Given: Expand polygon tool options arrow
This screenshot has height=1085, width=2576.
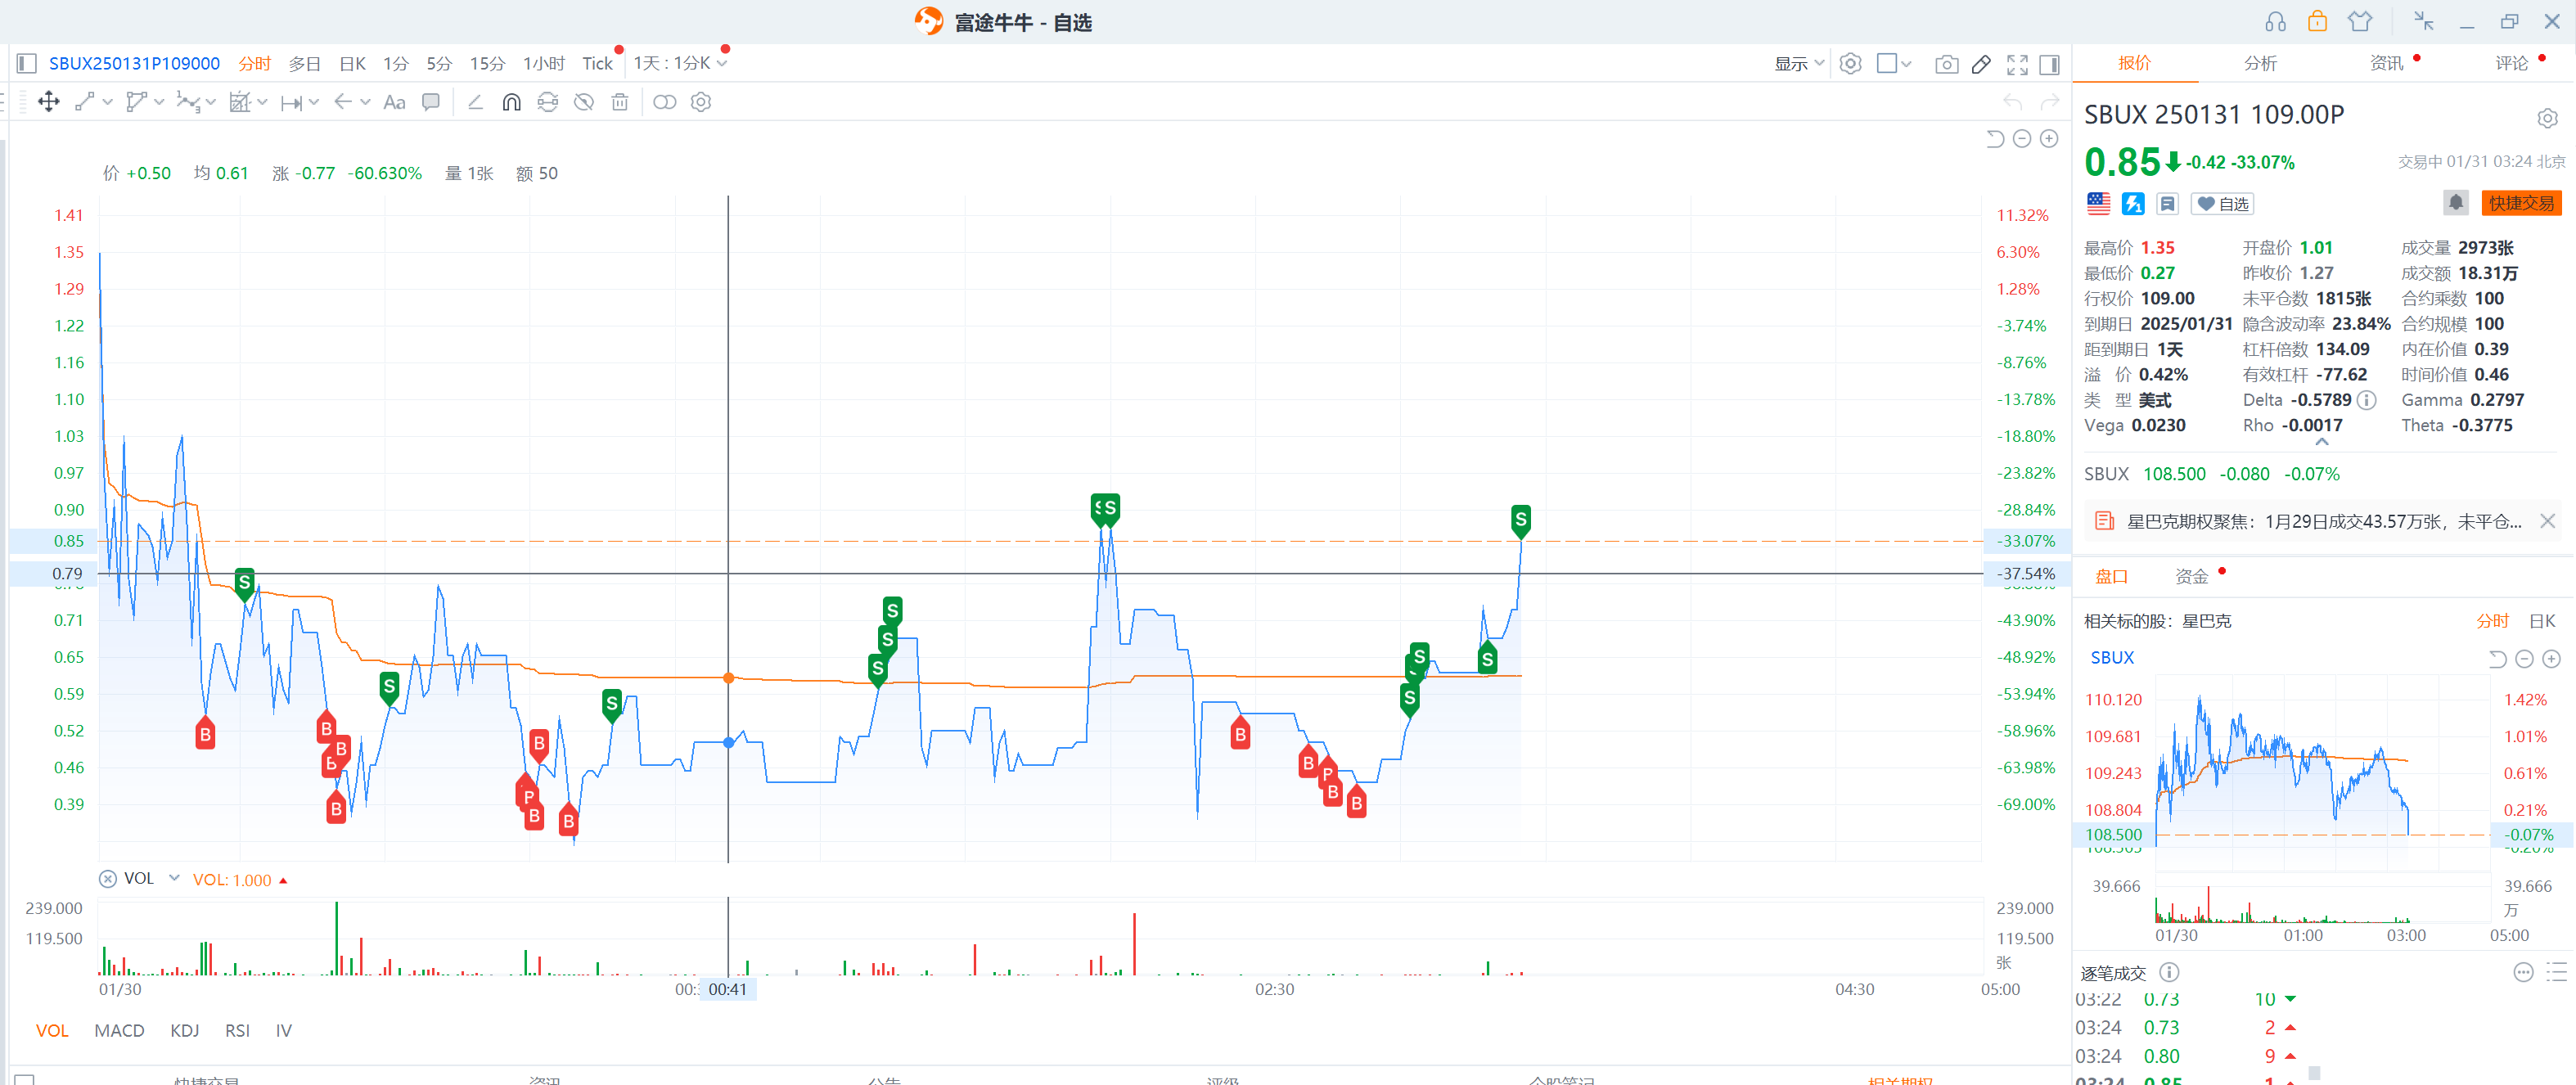Looking at the screenshot, I should point(159,102).
